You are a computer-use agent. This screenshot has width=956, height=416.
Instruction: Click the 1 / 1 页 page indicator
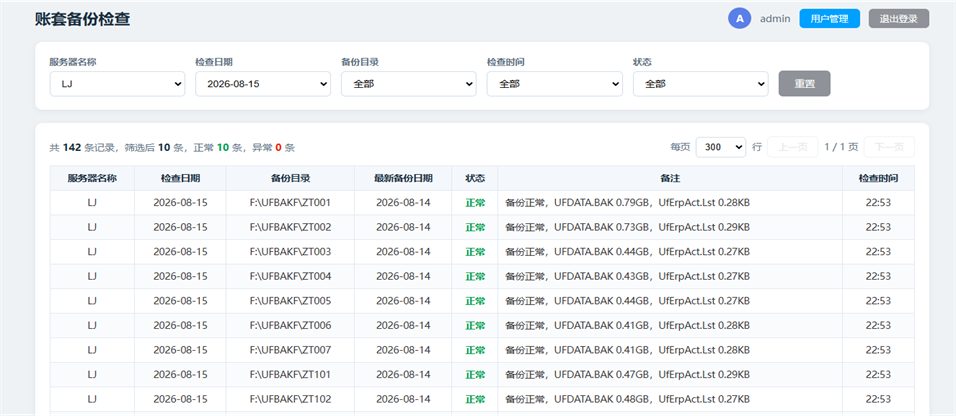pyautogui.click(x=841, y=147)
